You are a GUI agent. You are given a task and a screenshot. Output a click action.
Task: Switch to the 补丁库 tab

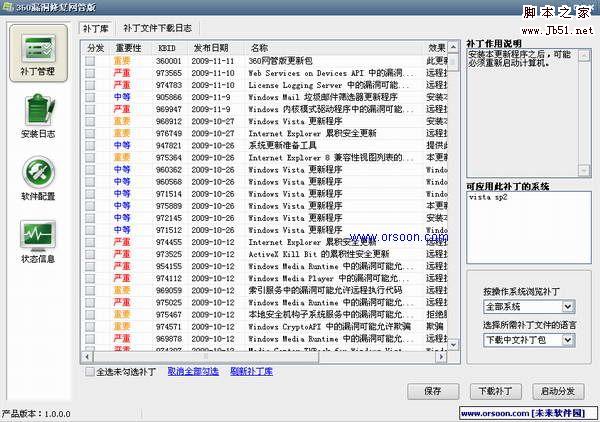(96, 28)
